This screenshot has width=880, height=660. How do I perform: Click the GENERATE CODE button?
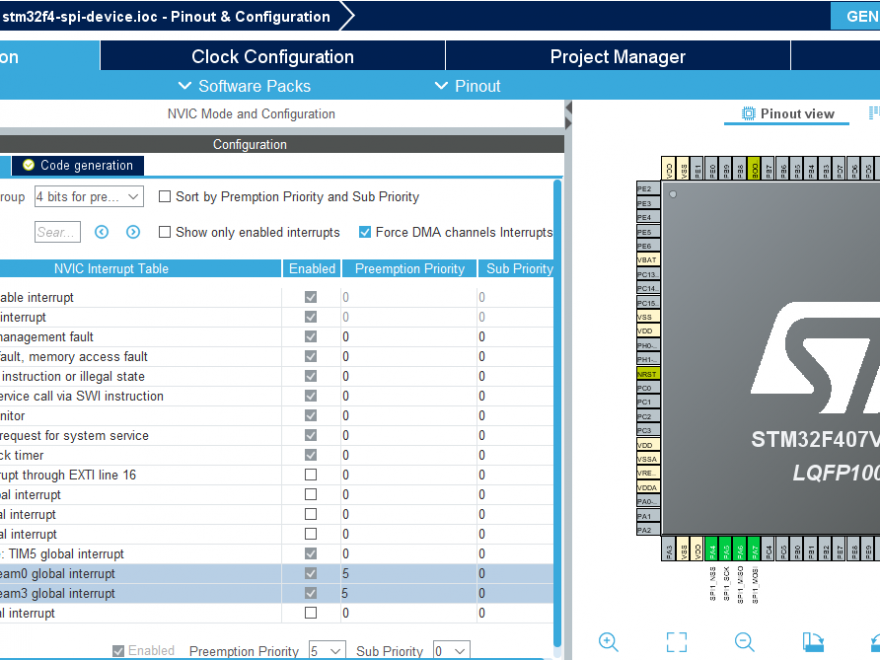[862, 16]
